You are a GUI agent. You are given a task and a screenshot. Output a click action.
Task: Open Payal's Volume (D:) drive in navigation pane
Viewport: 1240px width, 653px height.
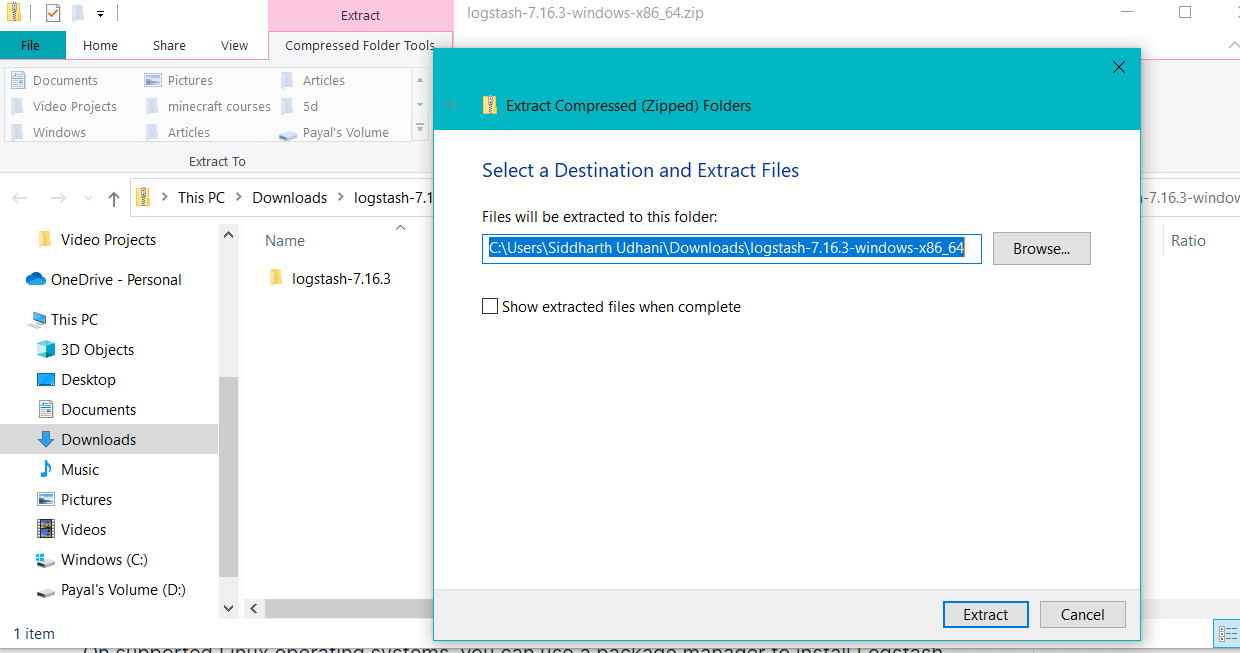coord(123,589)
